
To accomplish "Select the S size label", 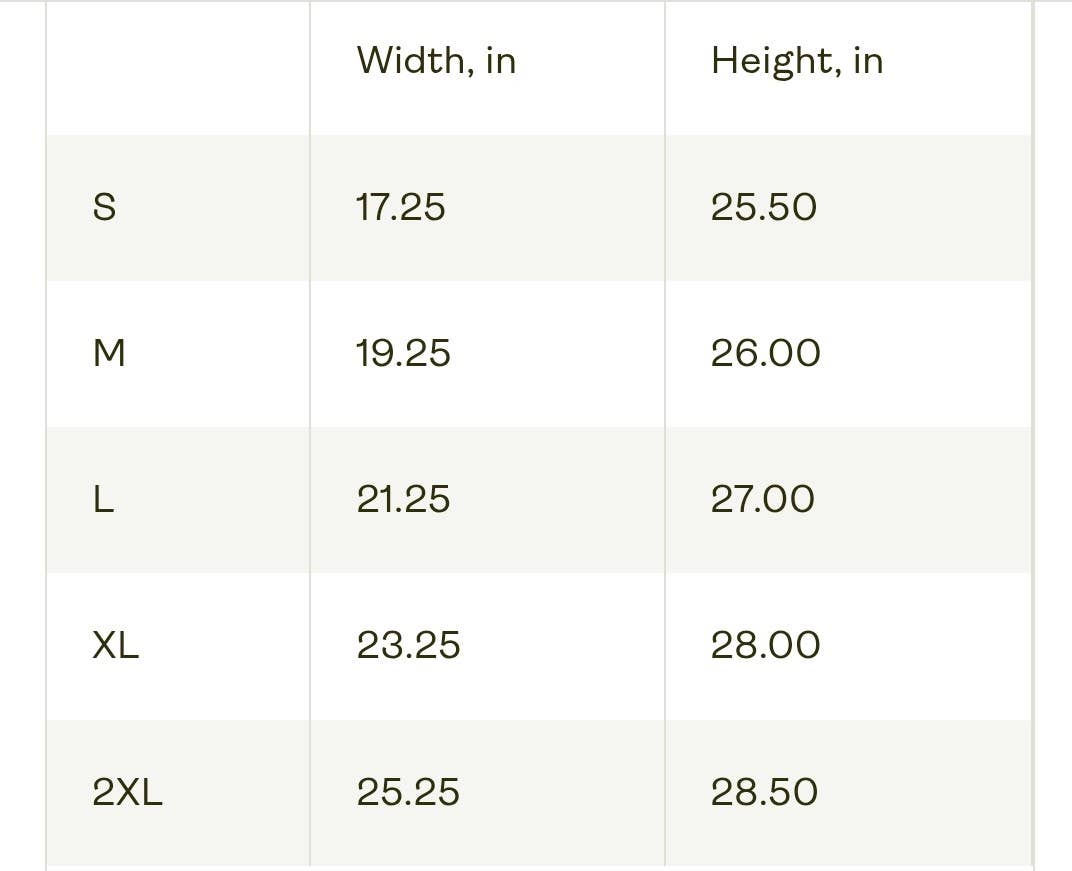I will (x=104, y=207).
